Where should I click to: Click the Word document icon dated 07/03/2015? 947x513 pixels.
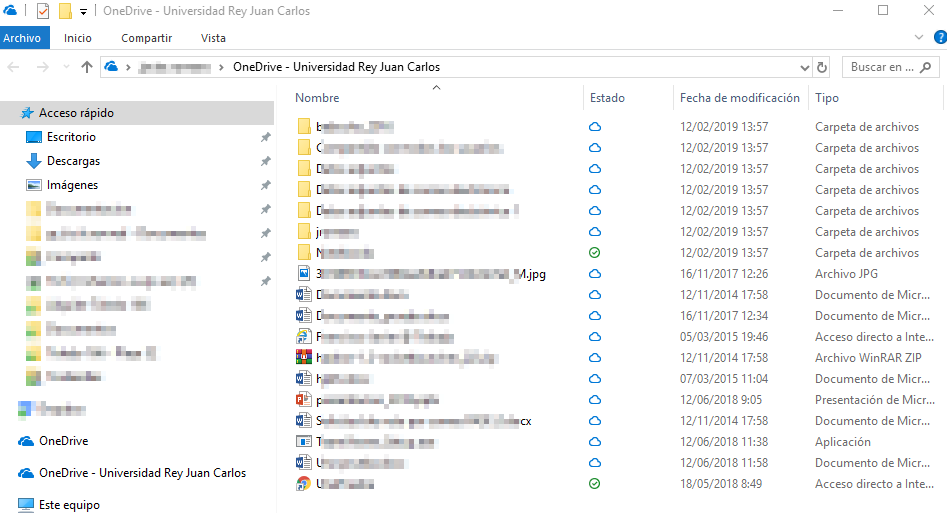click(x=304, y=379)
